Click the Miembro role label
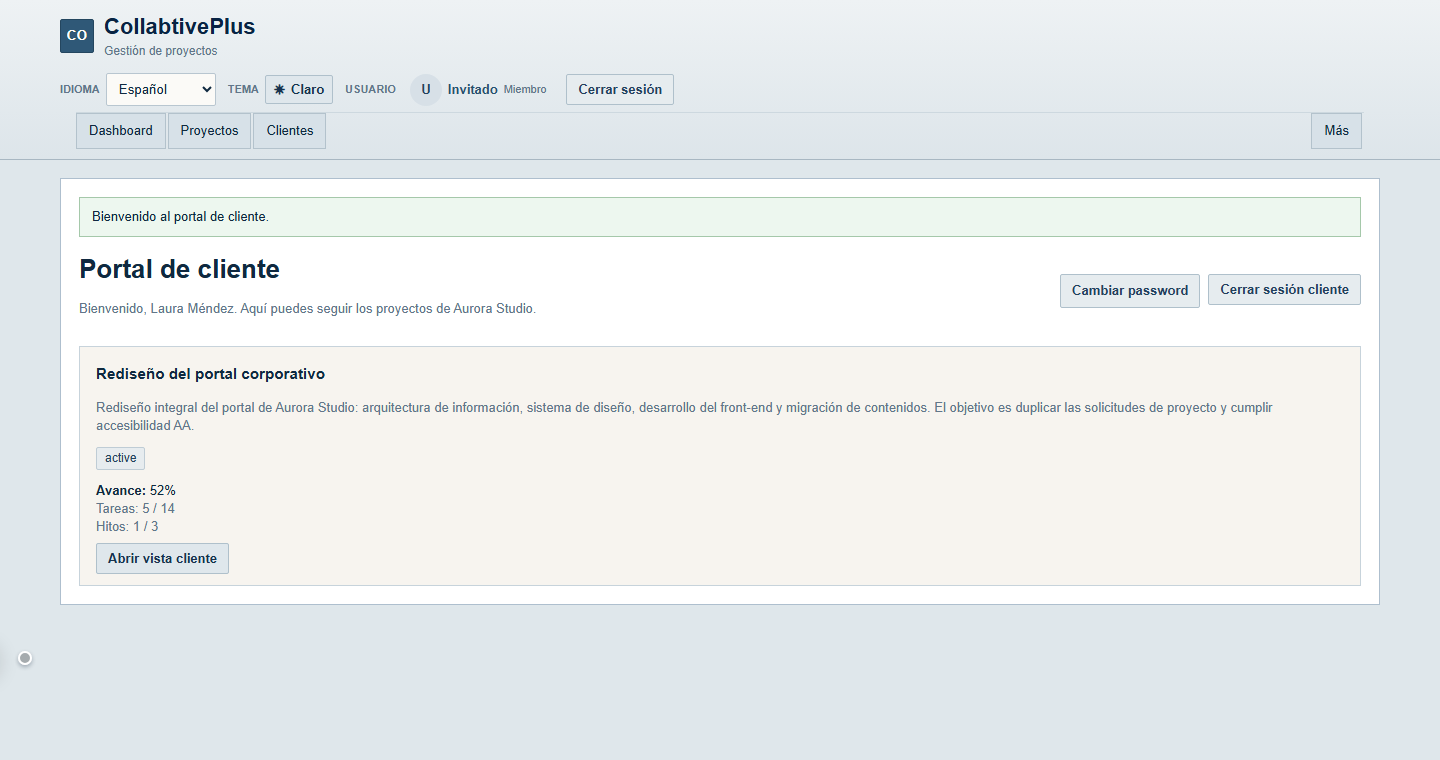Viewport: 1440px width, 760px height. point(525,90)
